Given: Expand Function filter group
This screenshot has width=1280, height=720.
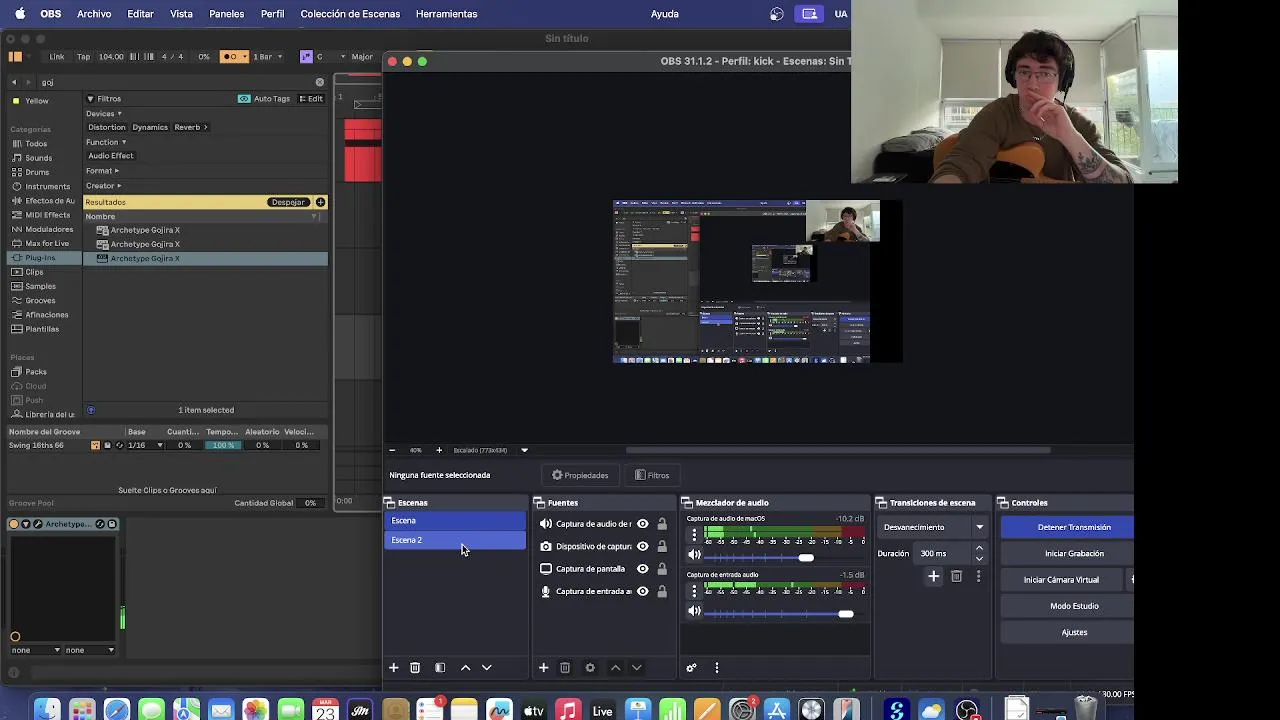Looking at the screenshot, I should click(x=106, y=142).
